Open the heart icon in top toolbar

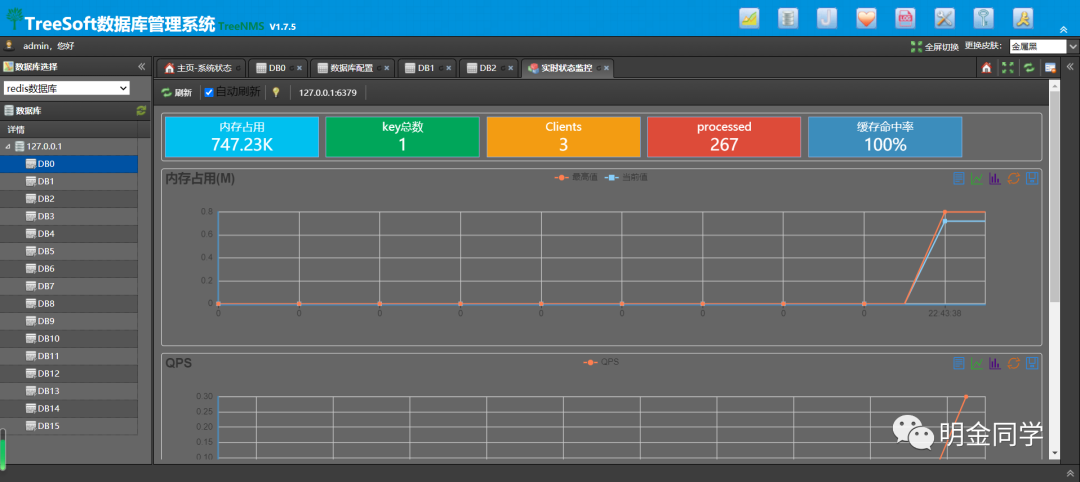(867, 18)
